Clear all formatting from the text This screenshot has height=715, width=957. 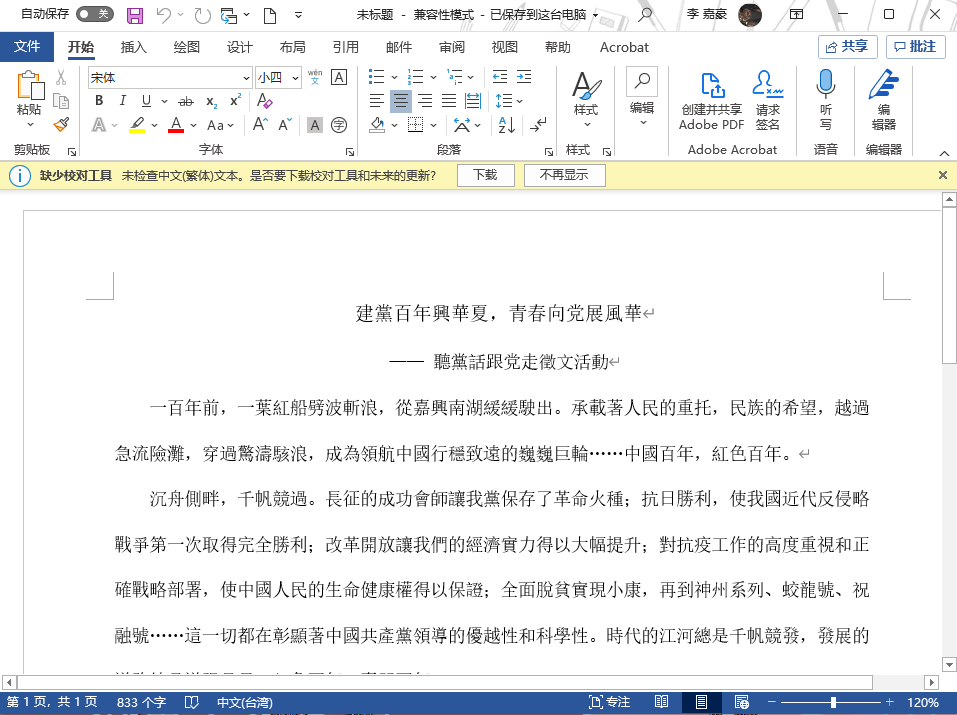pyautogui.click(x=264, y=101)
